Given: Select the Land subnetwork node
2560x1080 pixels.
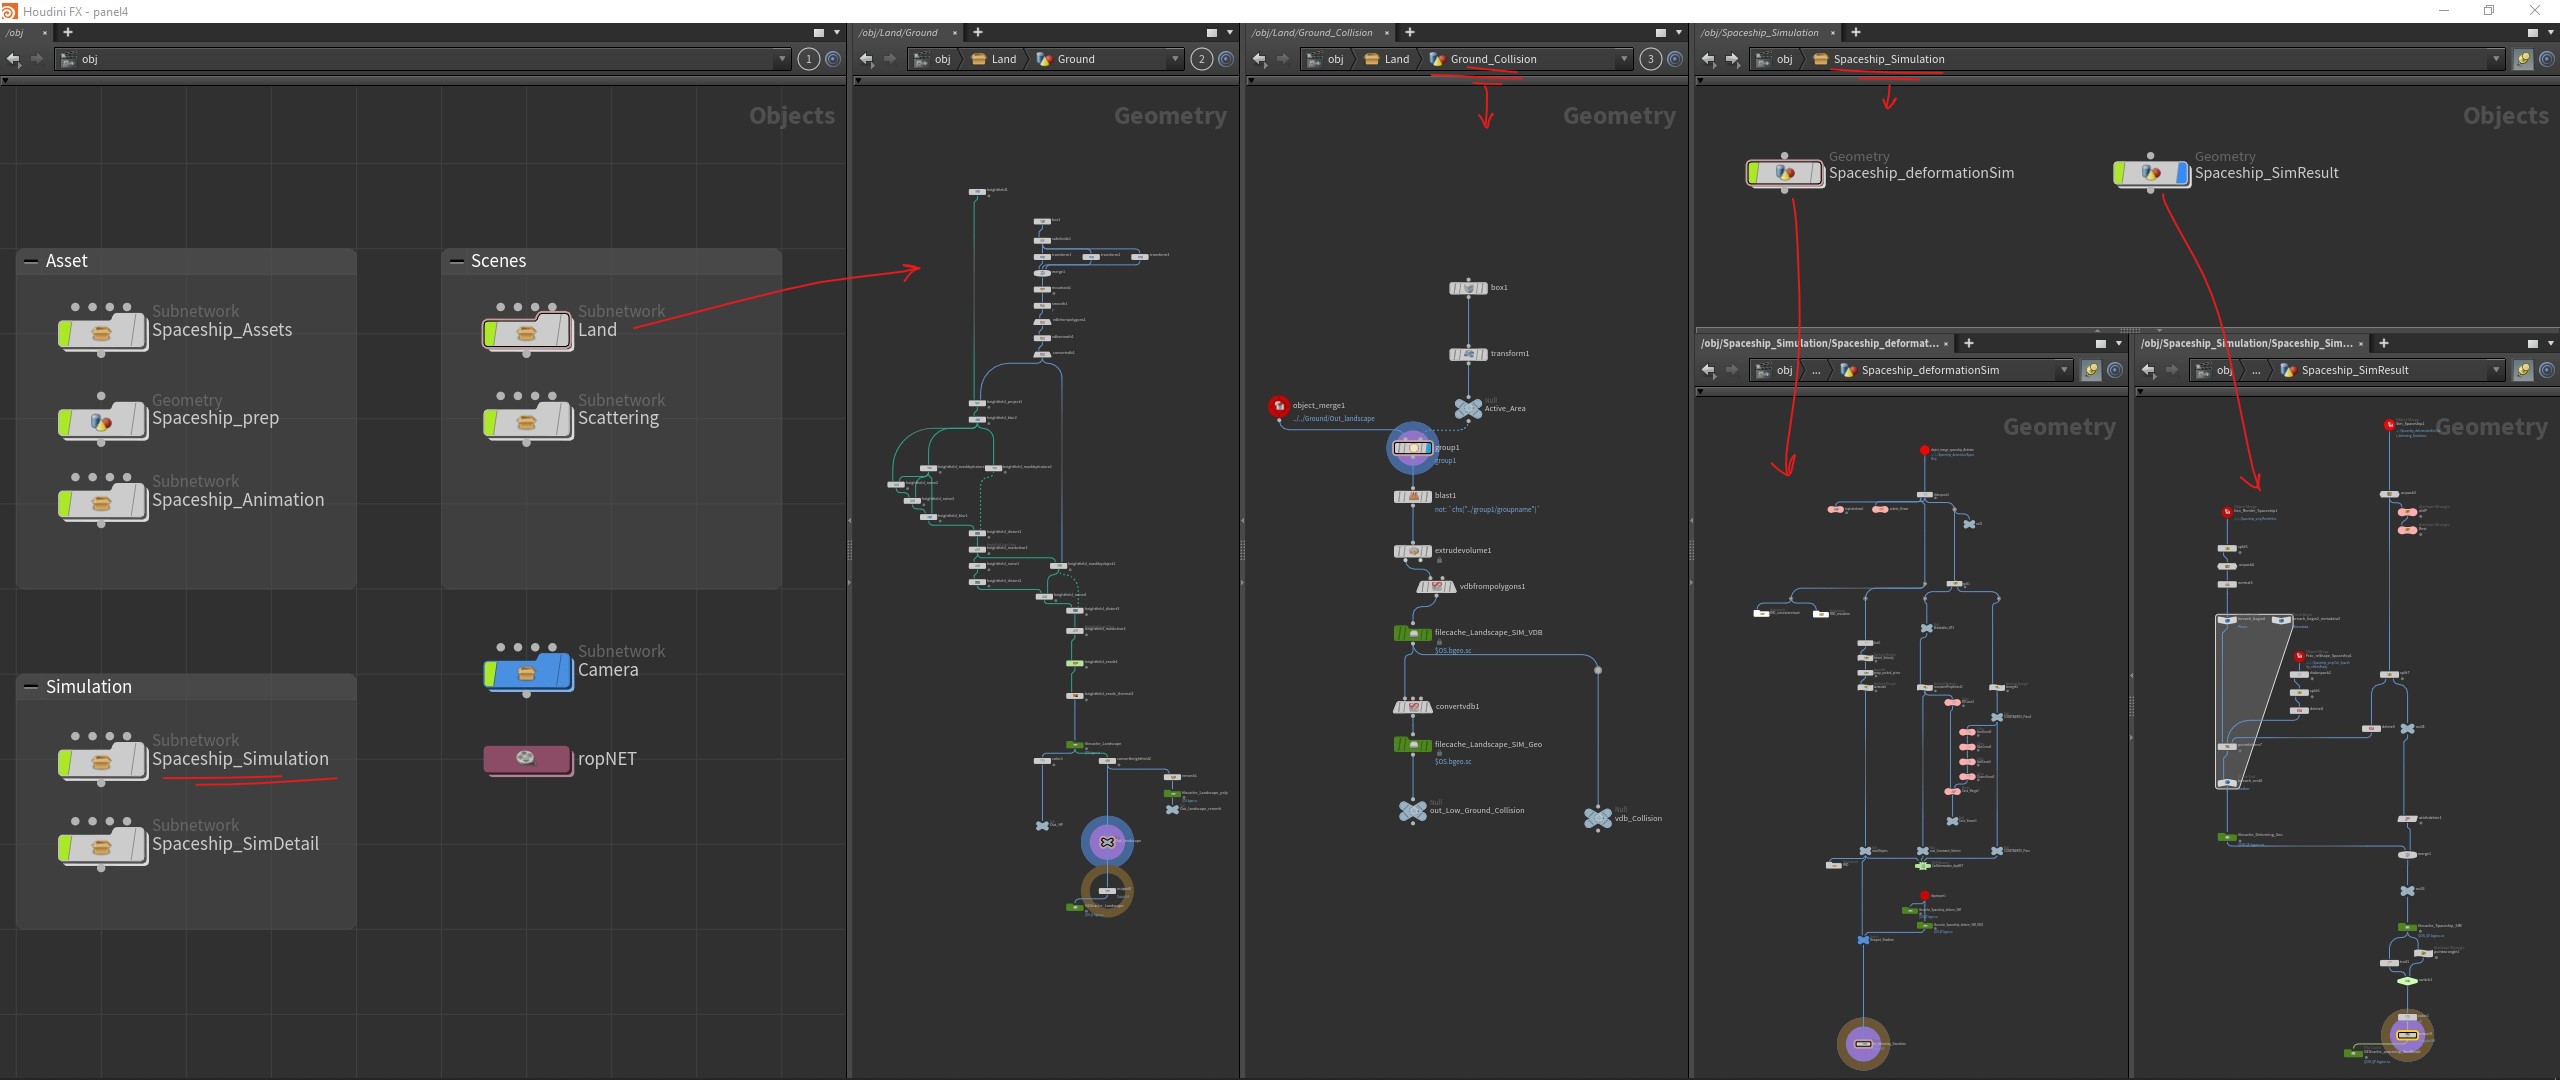Looking at the screenshot, I should pyautogui.click(x=527, y=332).
